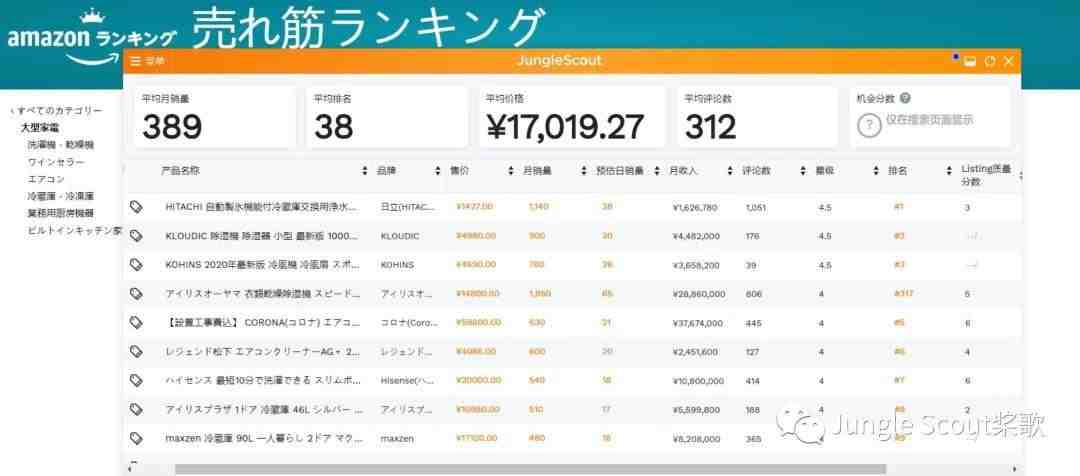
Task: Sort by 排名 column
Action: click(x=948, y=170)
